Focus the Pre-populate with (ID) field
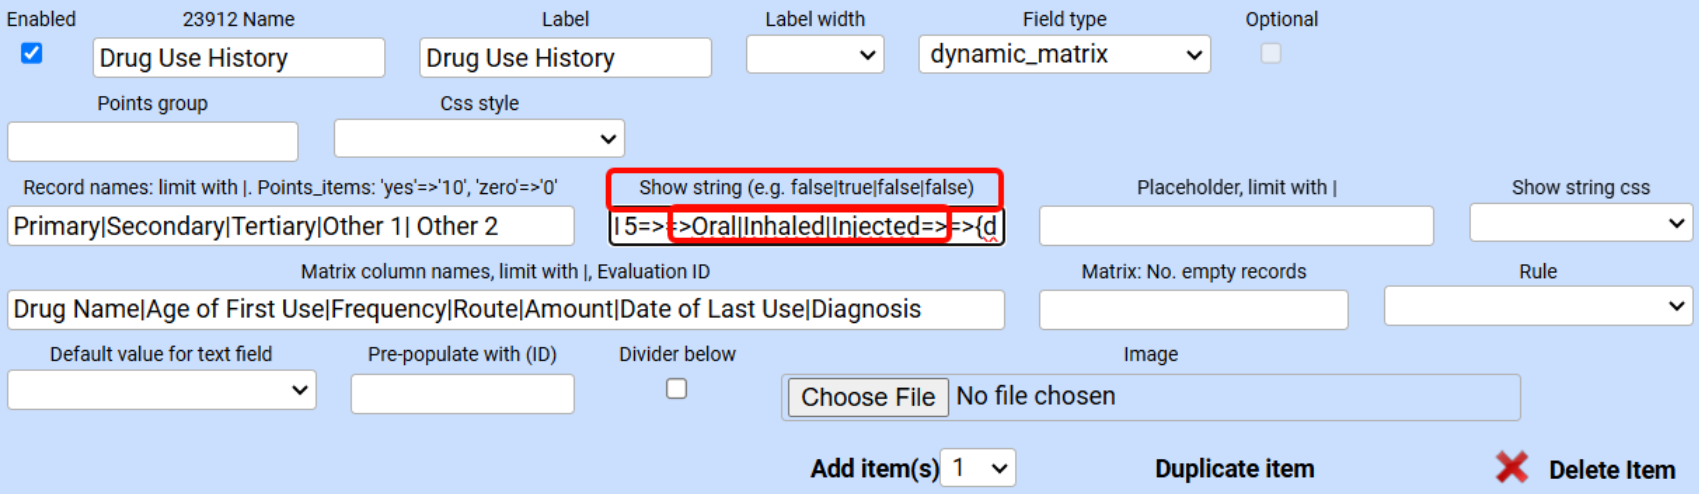1699x494 pixels. (x=462, y=394)
